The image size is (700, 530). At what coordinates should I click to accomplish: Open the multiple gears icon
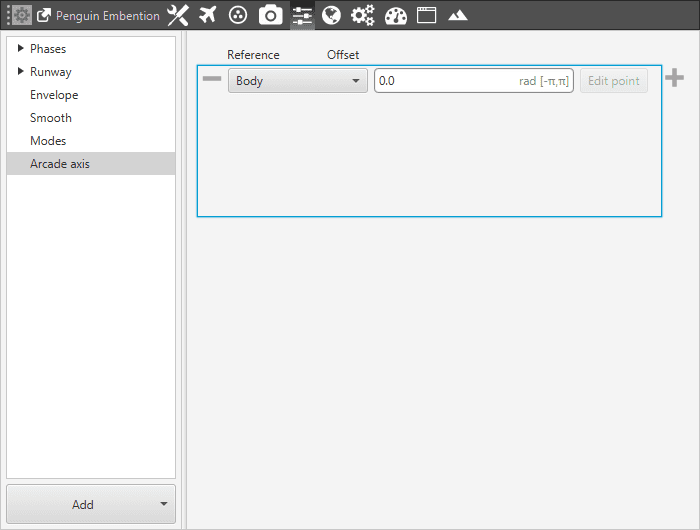pos(362,16)
